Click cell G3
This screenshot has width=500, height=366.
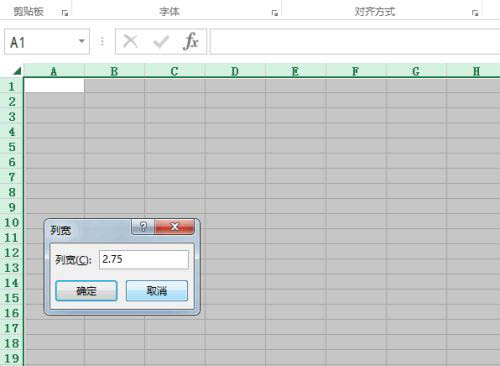[x=416, y=116]
